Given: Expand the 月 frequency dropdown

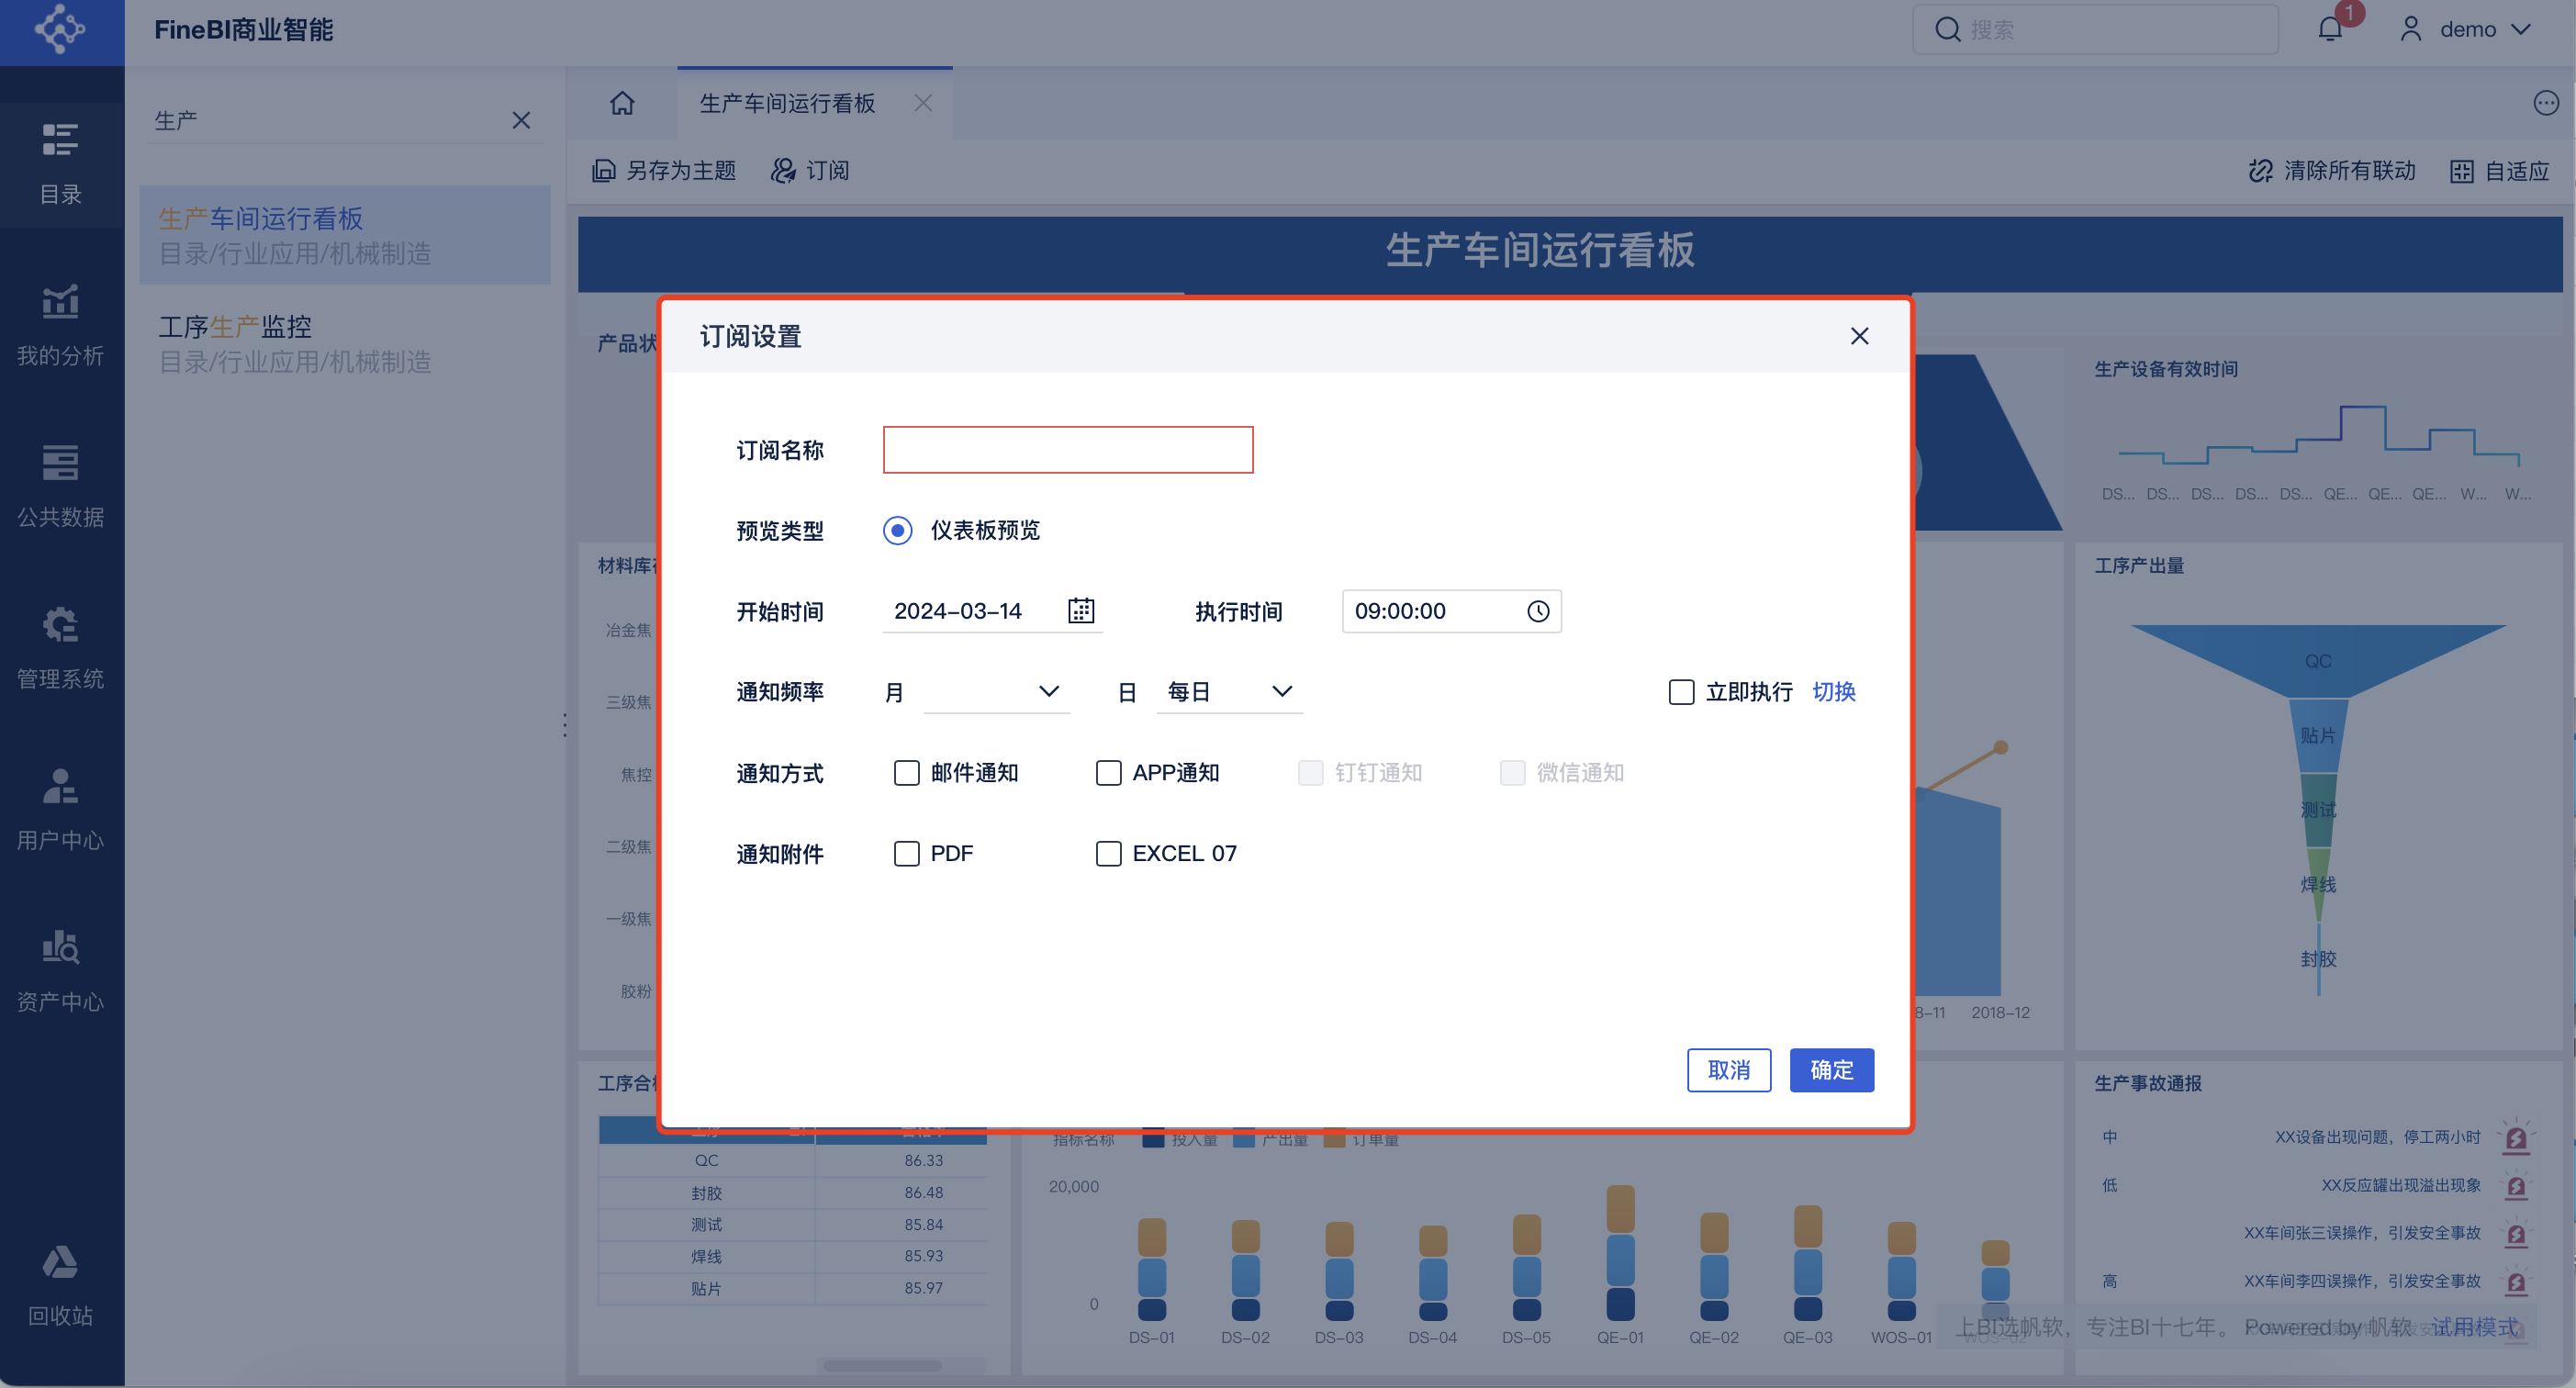Looking at the screenshot, I should pos(995,691).
